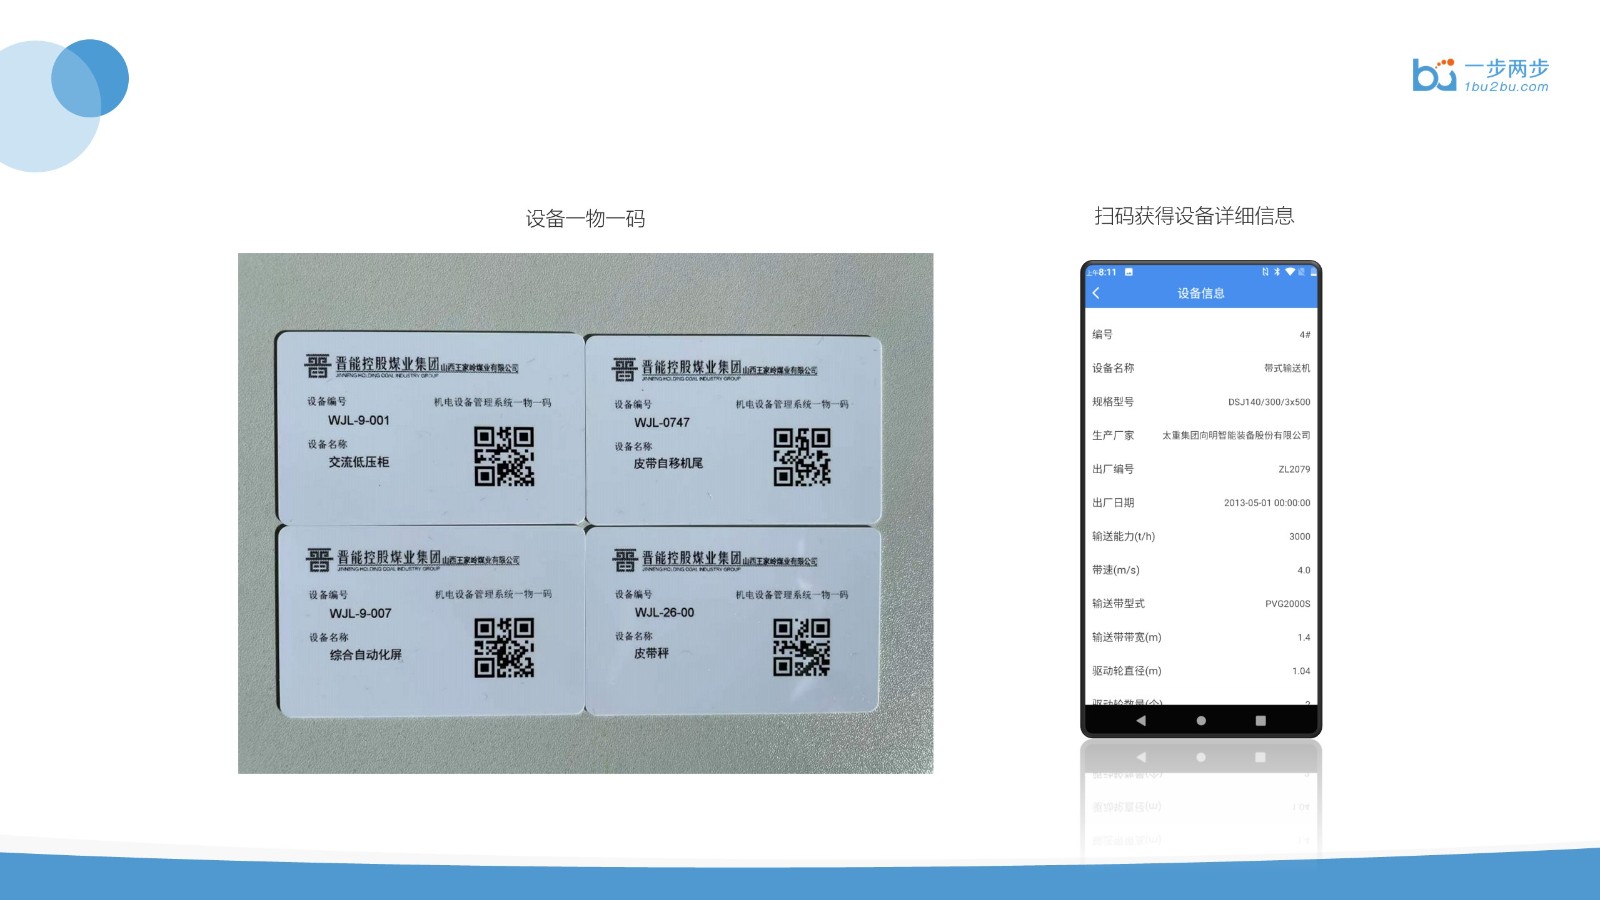Screen dimensions: 1600x900
Task: Select the 设备名称 row label on phone
Action: [x=1113, y=368]
